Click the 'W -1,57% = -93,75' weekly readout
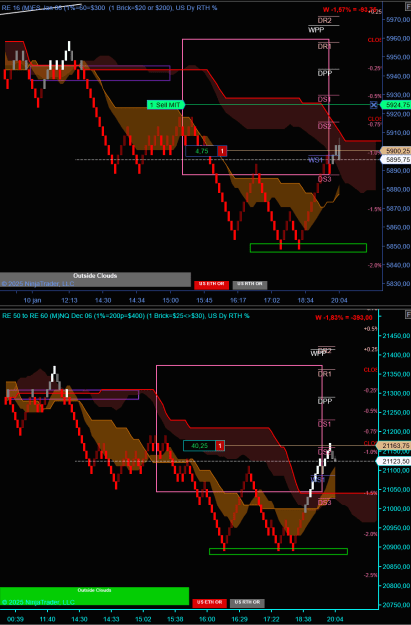 pyautogui.click(x=350, y=9)
